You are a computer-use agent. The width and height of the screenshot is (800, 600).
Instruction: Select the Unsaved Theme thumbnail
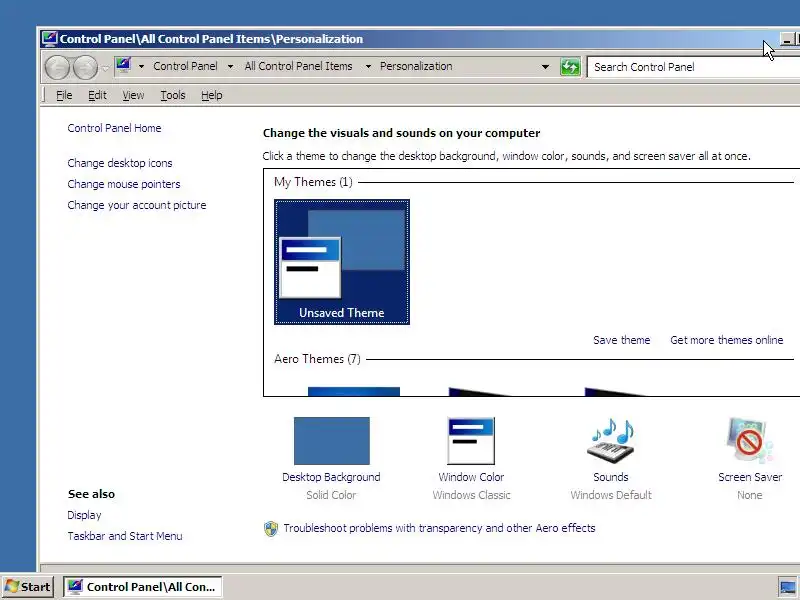[x=342, y=262]
